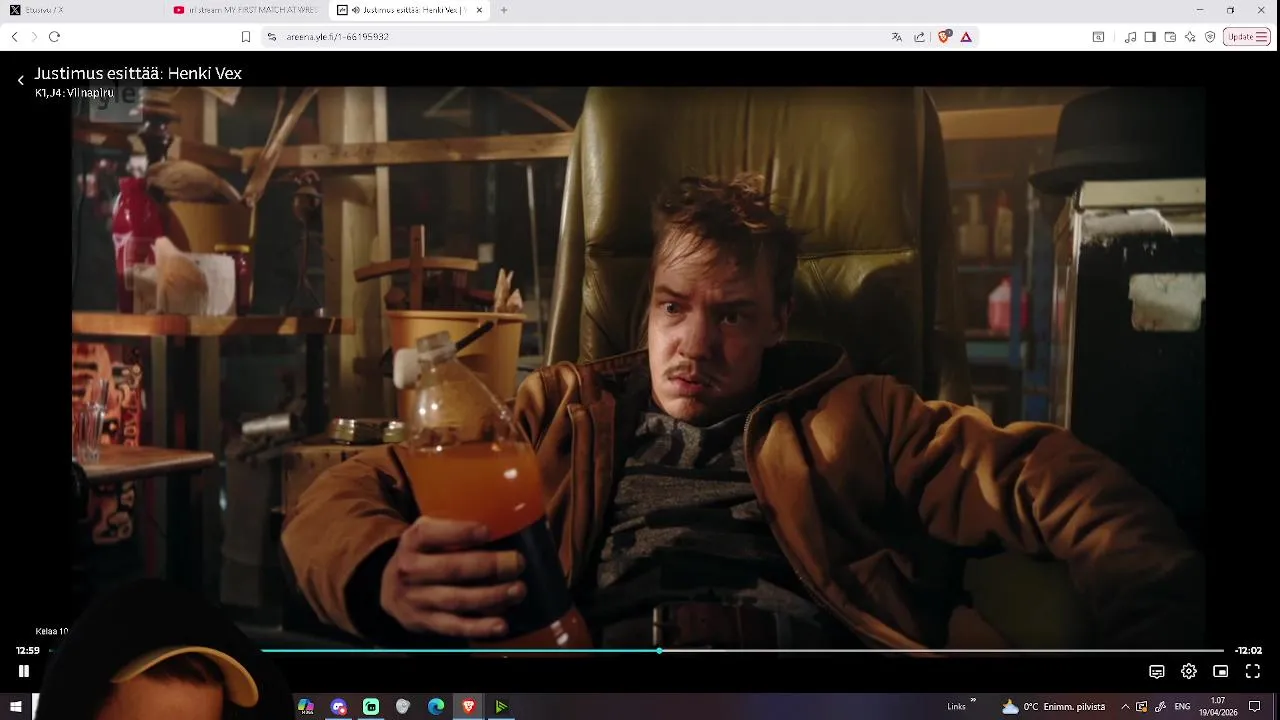
Task: Open site information icon in address bar
Action: pos(271,37)
